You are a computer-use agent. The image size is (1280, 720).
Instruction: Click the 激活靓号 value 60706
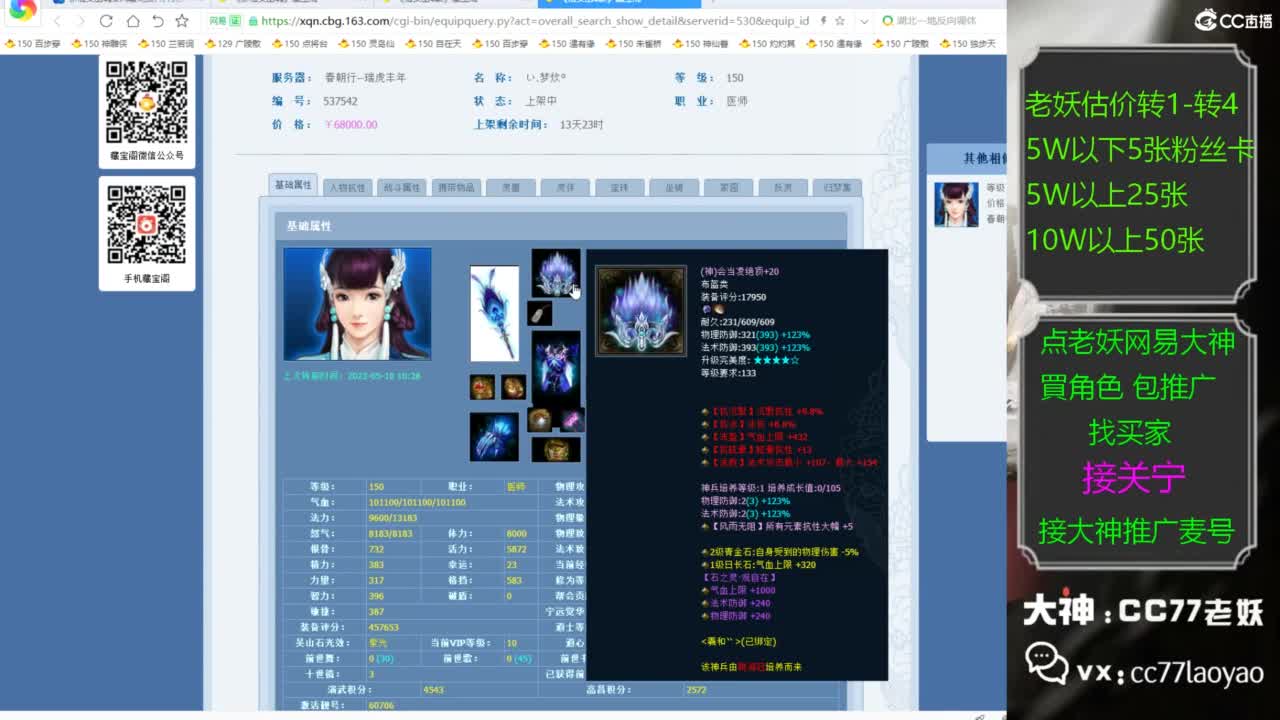click(381, 705)
